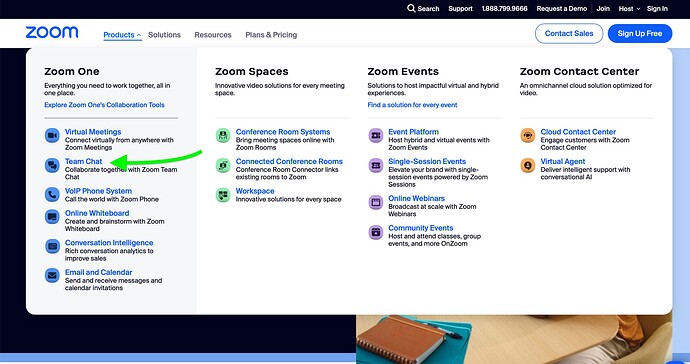
Task: Click the Workspace icon
Action: tap(223, 195)
